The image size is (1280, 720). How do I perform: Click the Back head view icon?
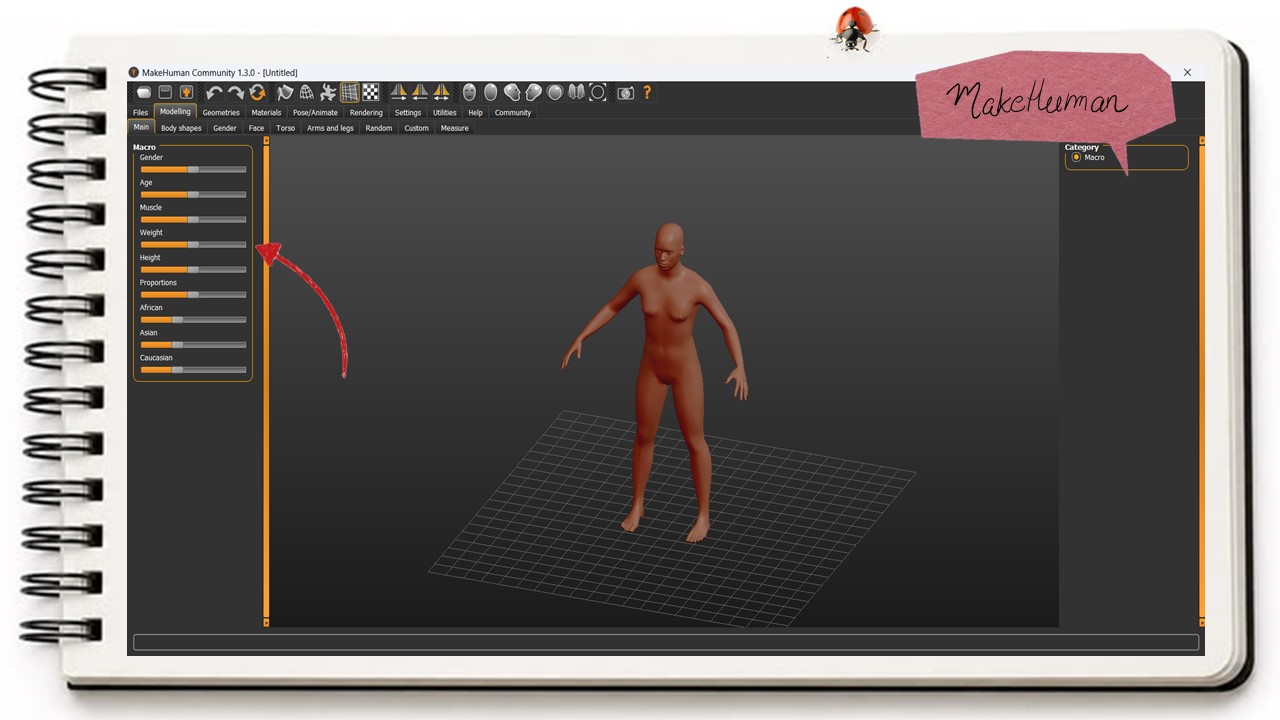[490, 93]
